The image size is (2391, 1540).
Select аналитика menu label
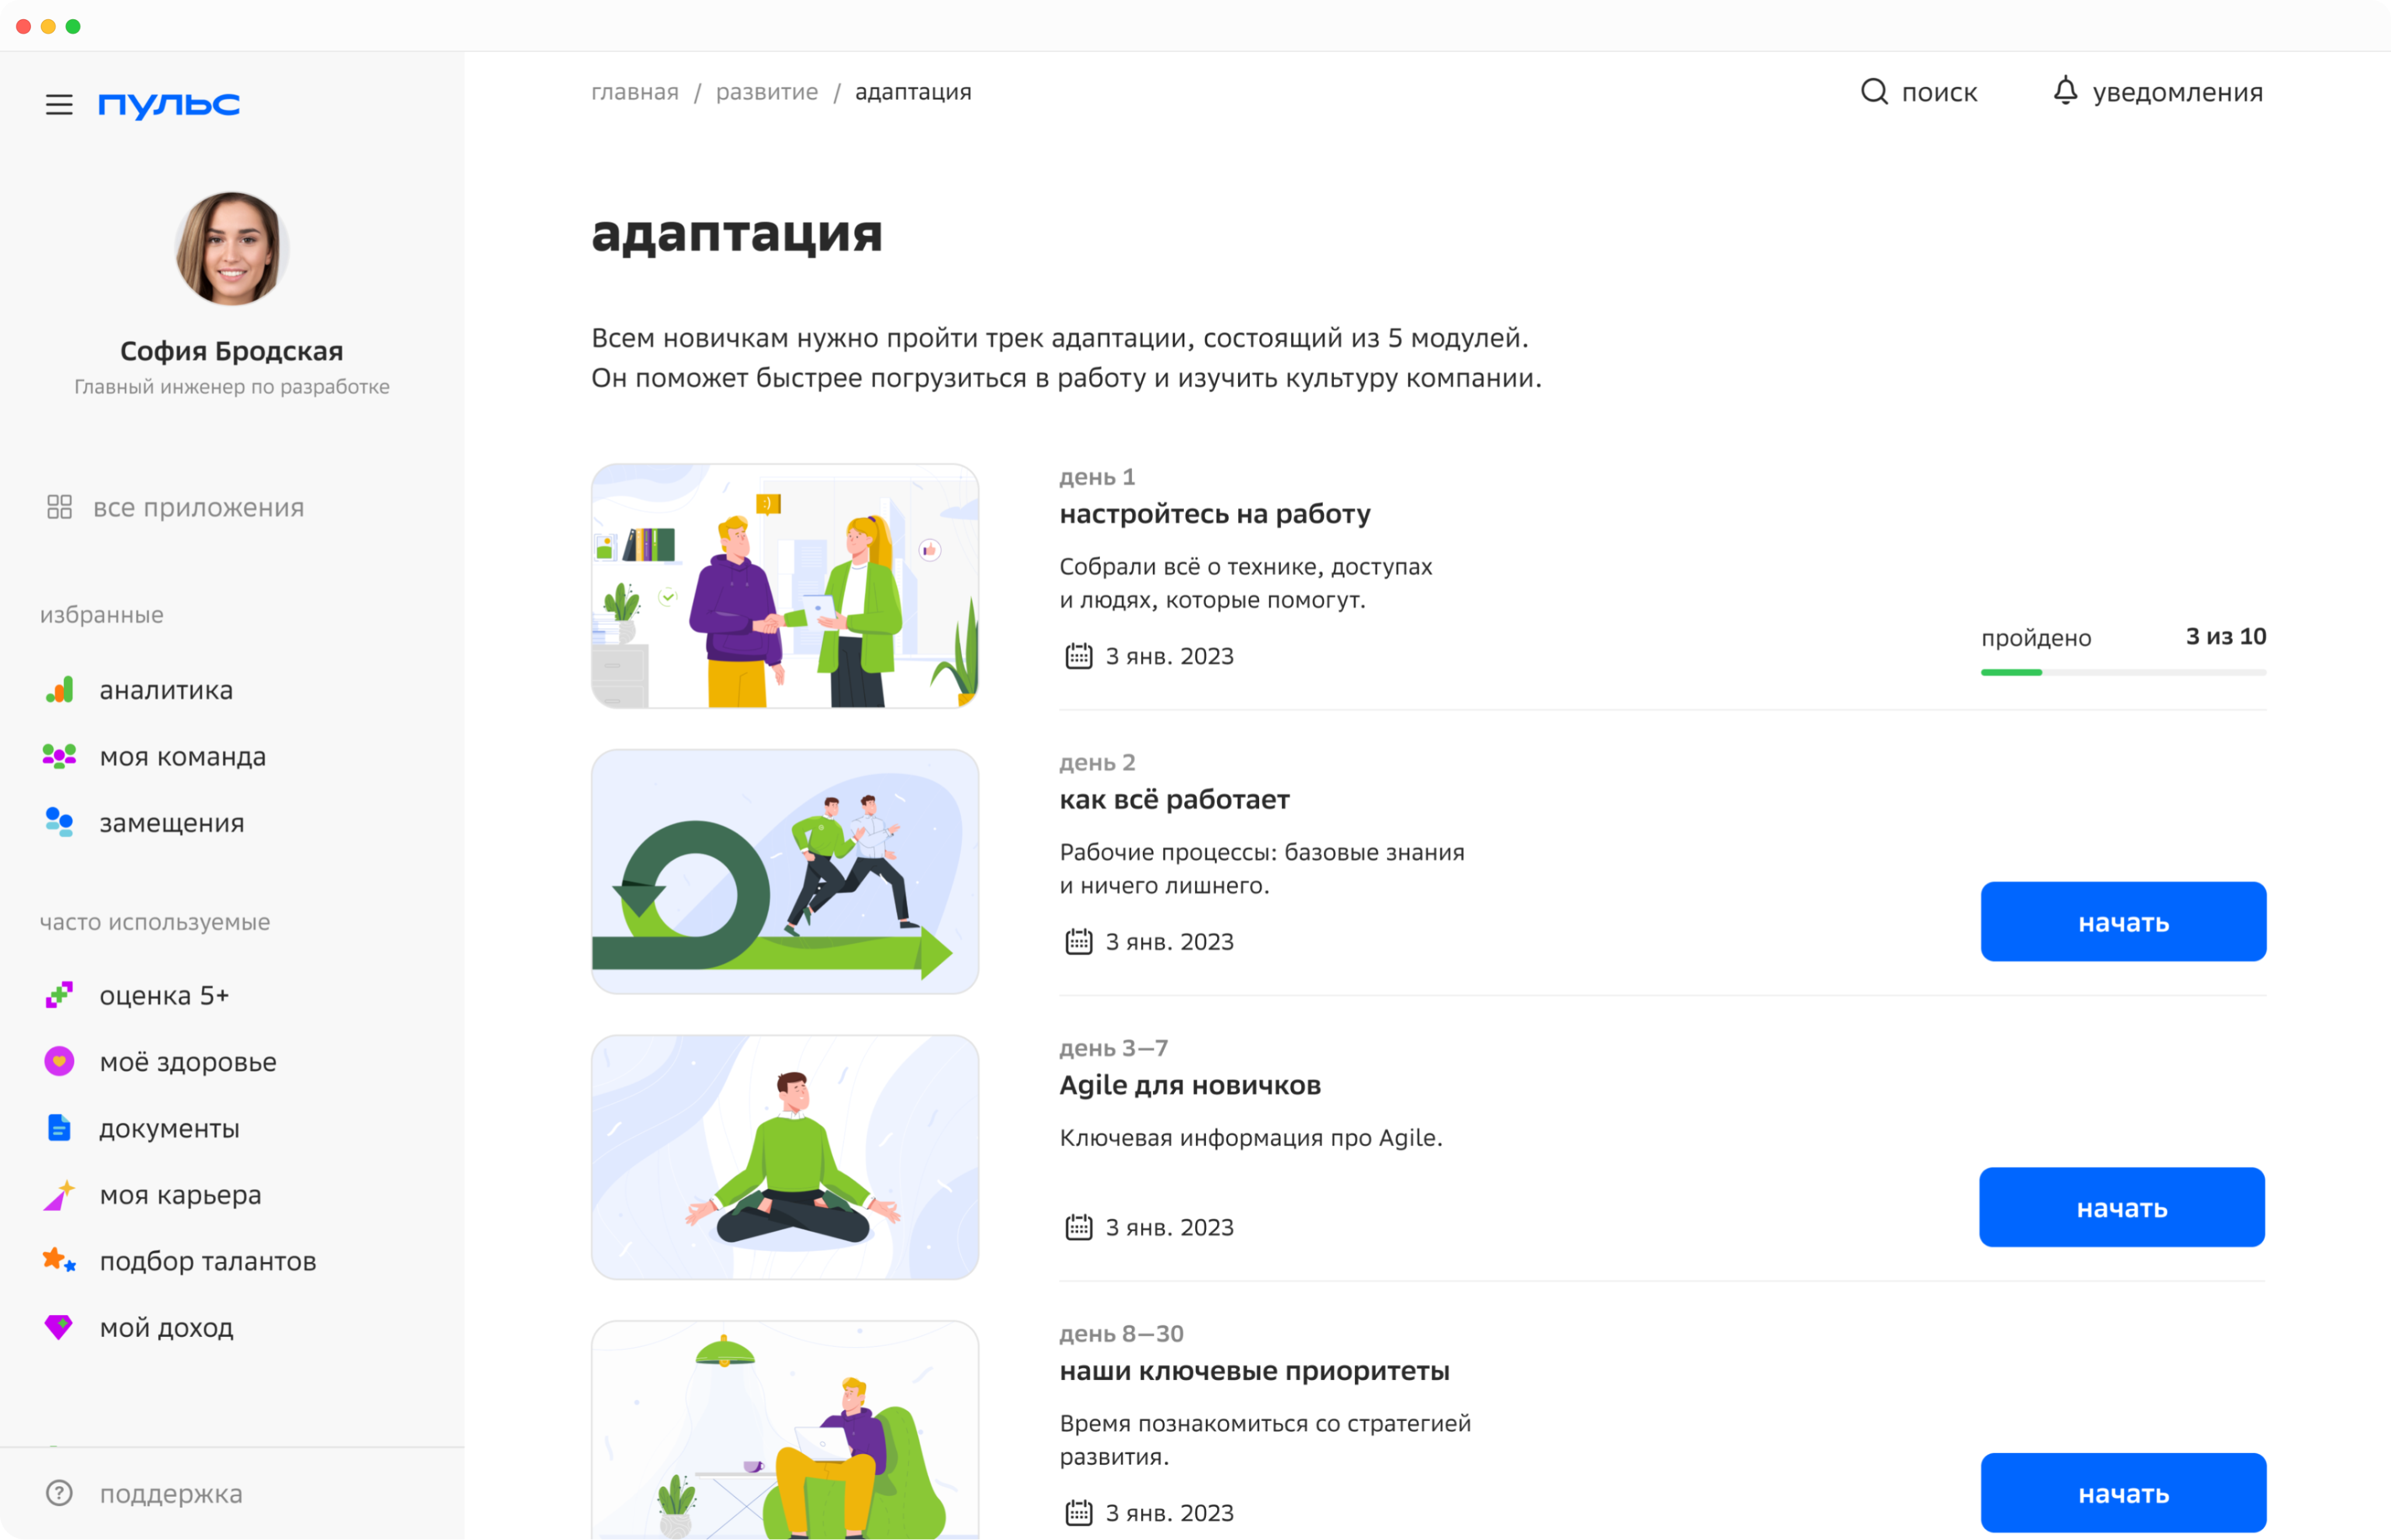coord(166,690)
